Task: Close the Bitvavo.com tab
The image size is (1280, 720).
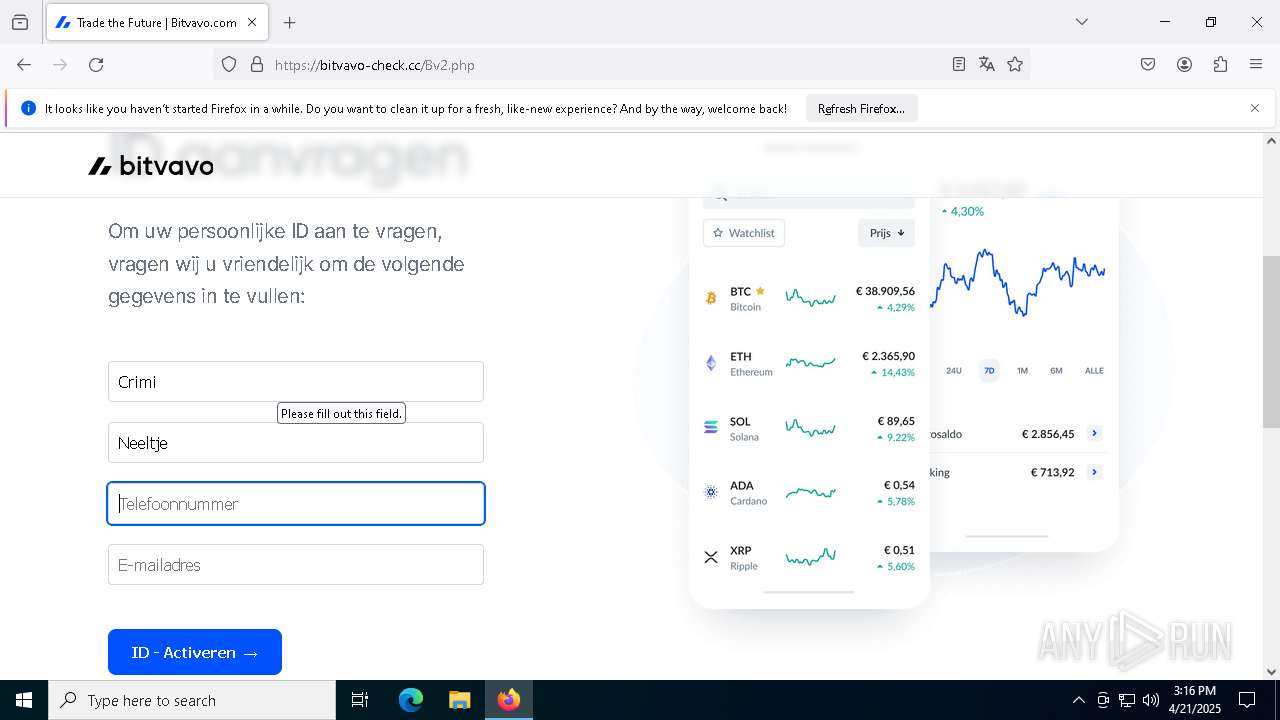Action: pos(252,22)
